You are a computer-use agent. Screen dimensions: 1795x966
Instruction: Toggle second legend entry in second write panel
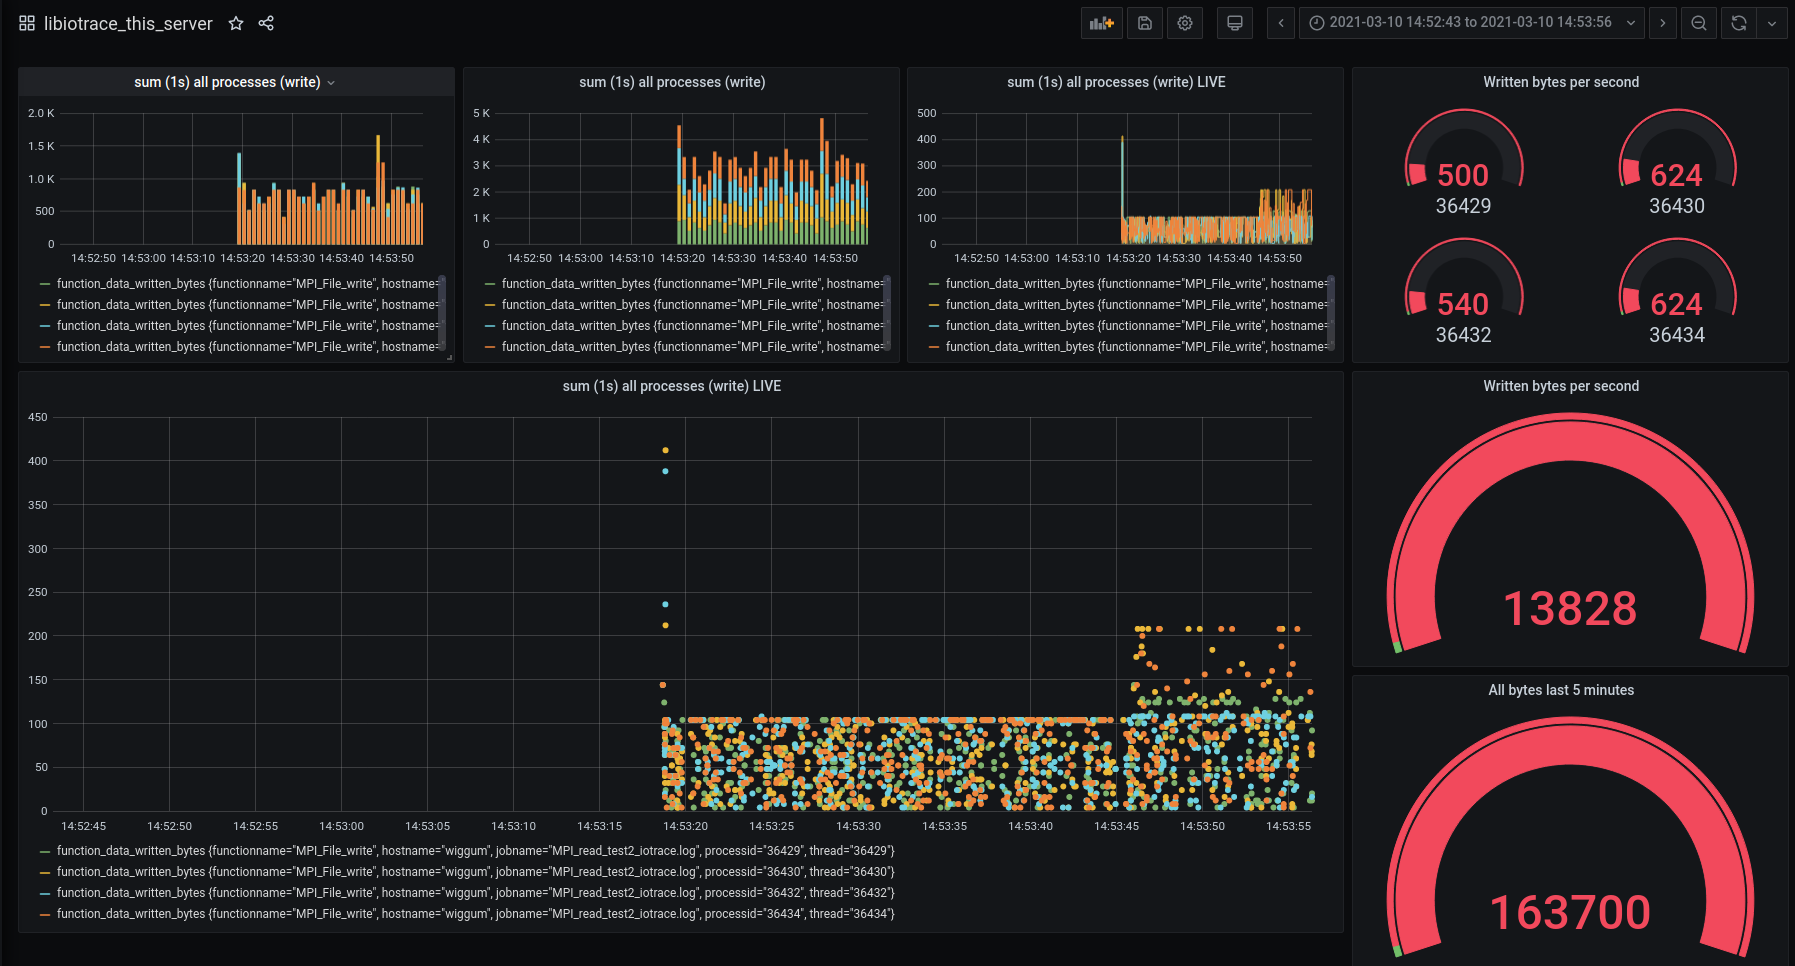coord(692,305)
